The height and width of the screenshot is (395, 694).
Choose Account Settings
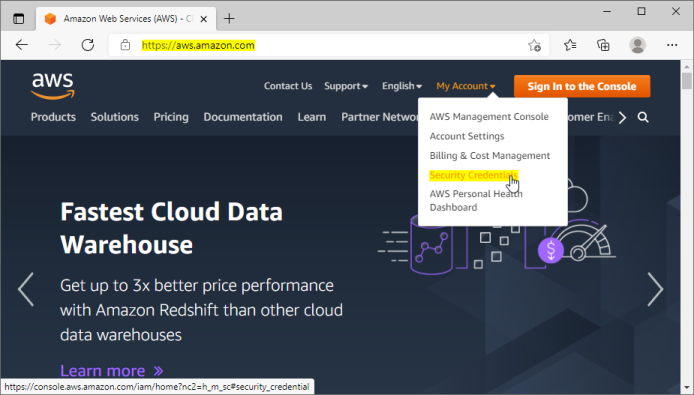[x=467, y=136]
